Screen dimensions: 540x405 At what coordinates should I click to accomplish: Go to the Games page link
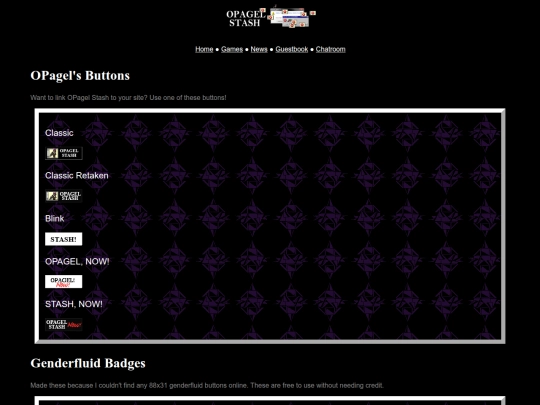pyautogui.click(x=232, y=49)
